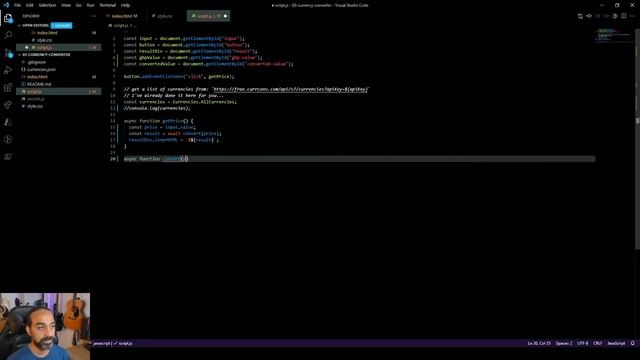
Task: Open the Edit menu
Action: [x=30, y=5]
